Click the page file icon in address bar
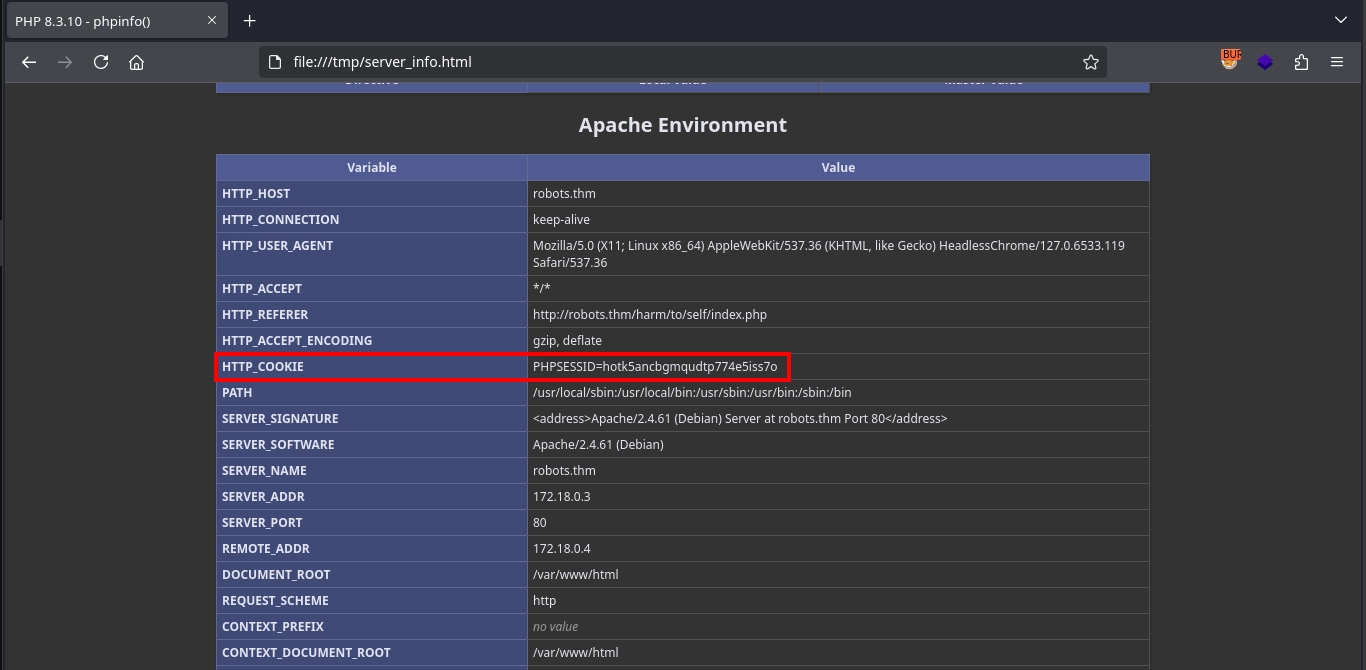Viewport: 1366px width, 670px height. pyautogui.click(x=275, y=62)
